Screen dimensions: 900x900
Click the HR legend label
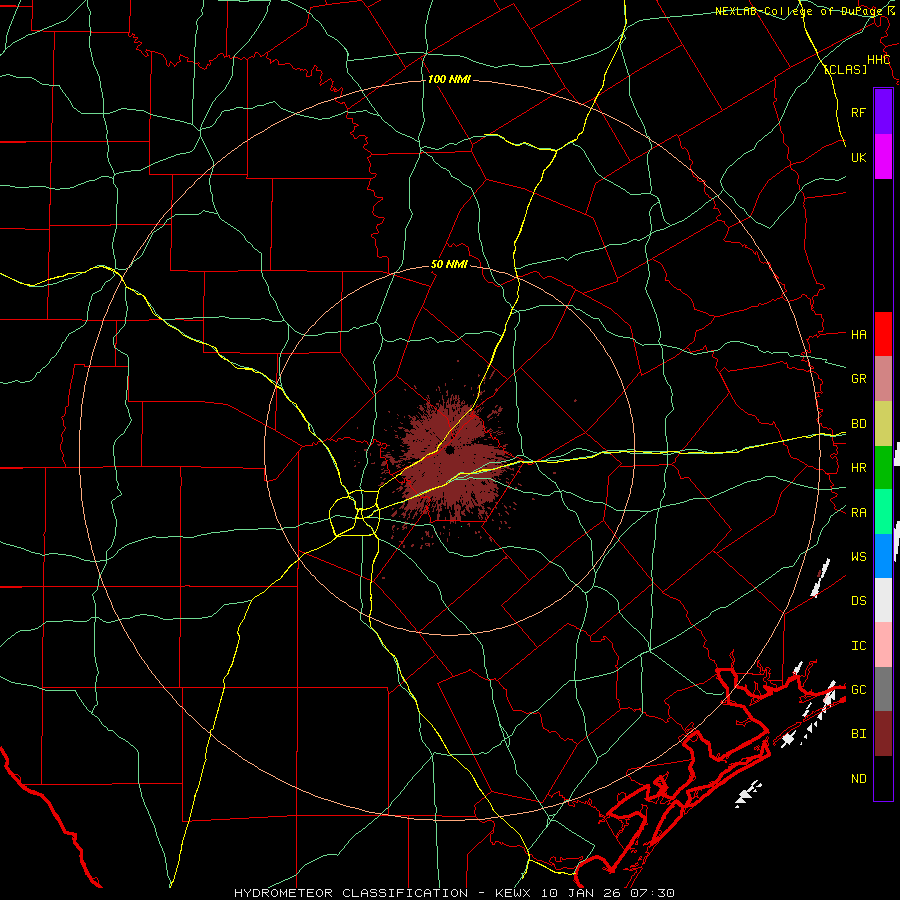(858, 468)
